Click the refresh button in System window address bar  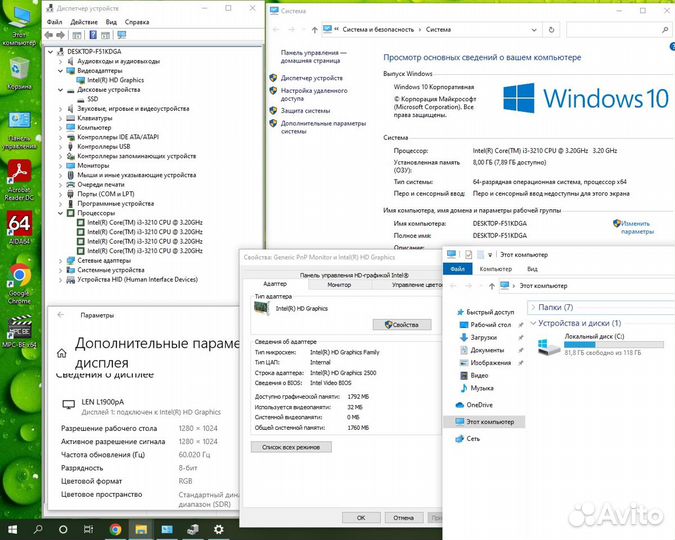pos(551,30)
